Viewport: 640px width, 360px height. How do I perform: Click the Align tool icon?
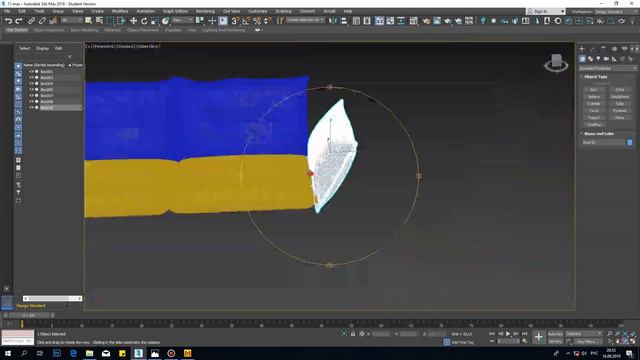pos(344,21)
